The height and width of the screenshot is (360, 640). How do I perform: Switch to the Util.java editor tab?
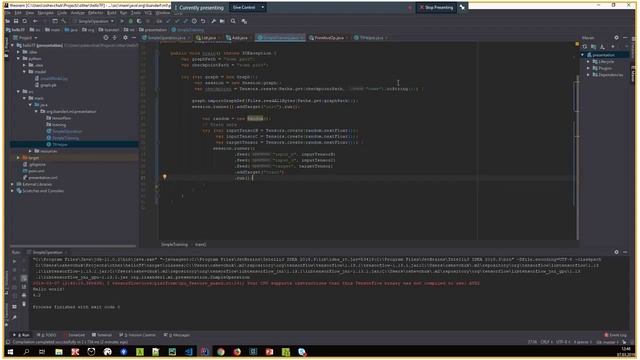point(208,38)
